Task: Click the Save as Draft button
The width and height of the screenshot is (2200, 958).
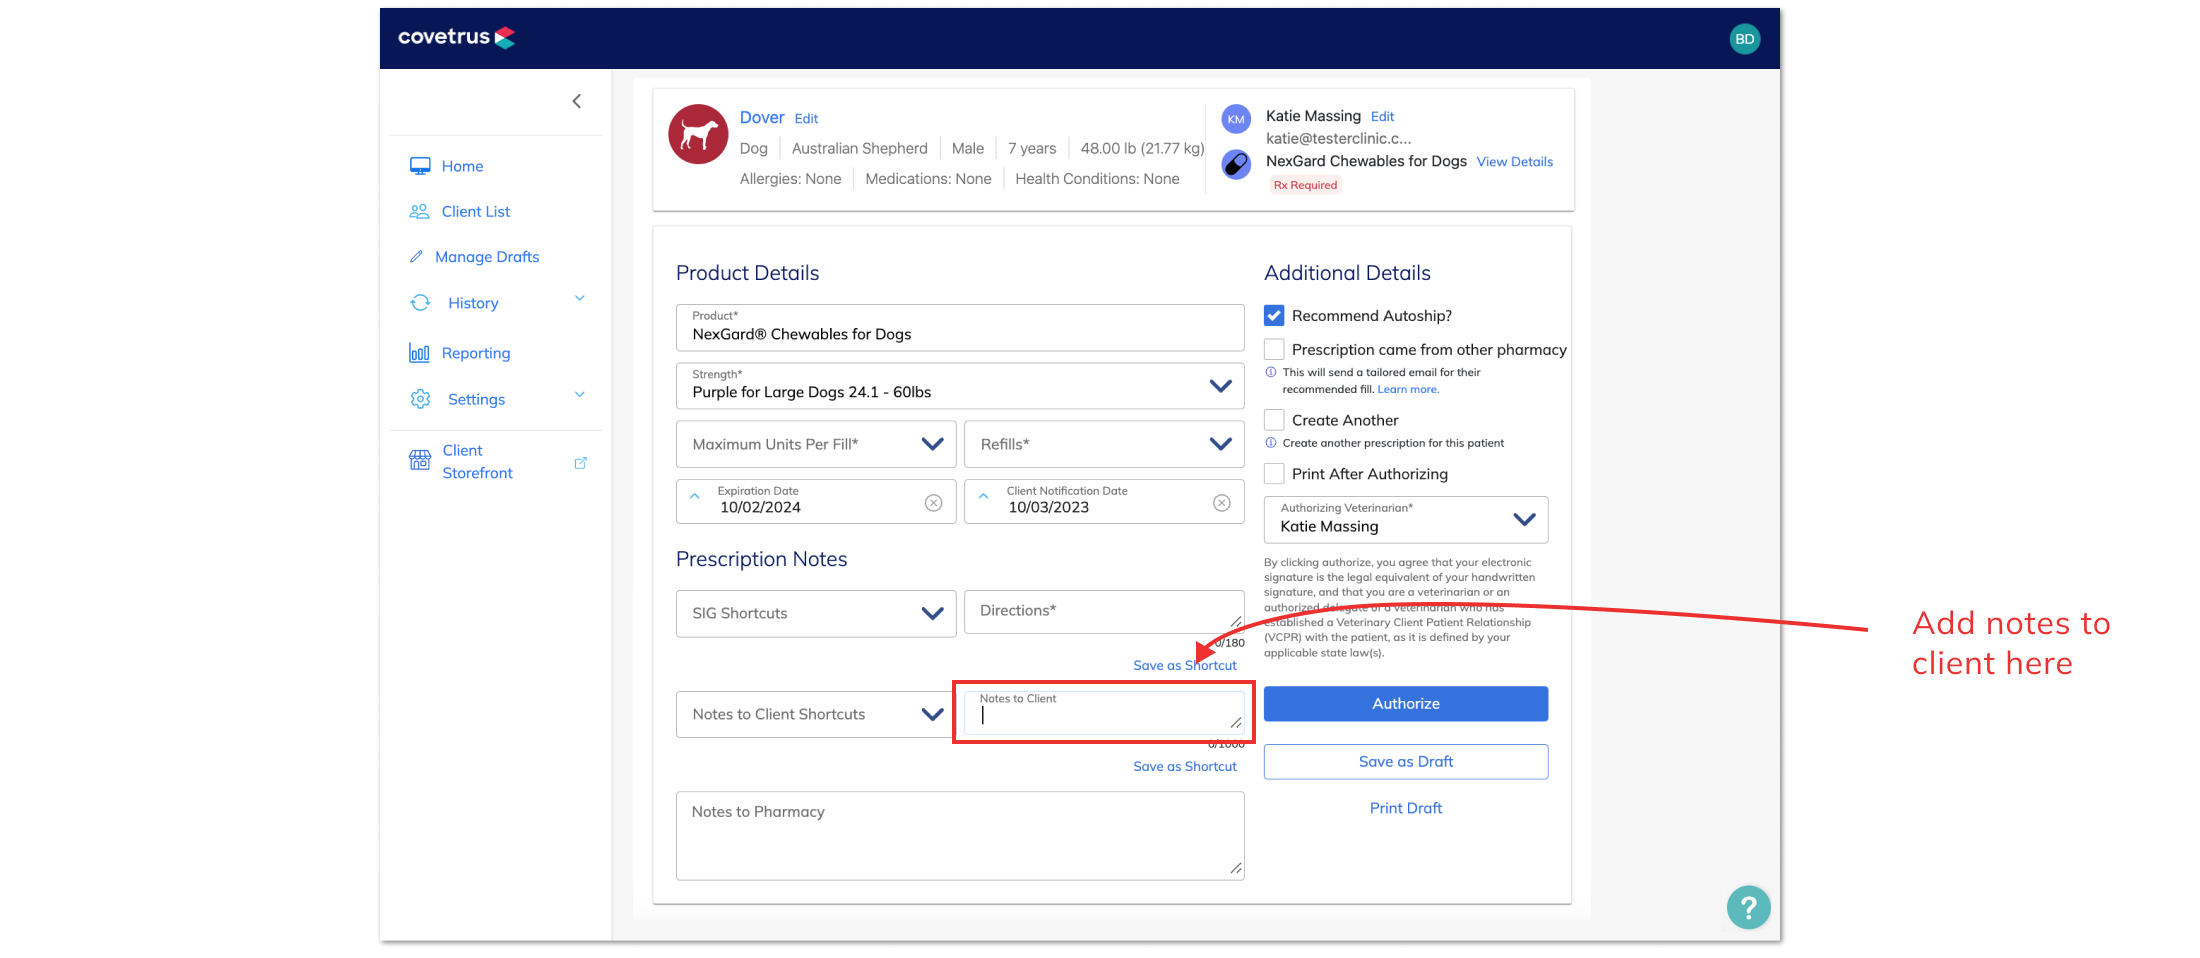Action: 1405,761
